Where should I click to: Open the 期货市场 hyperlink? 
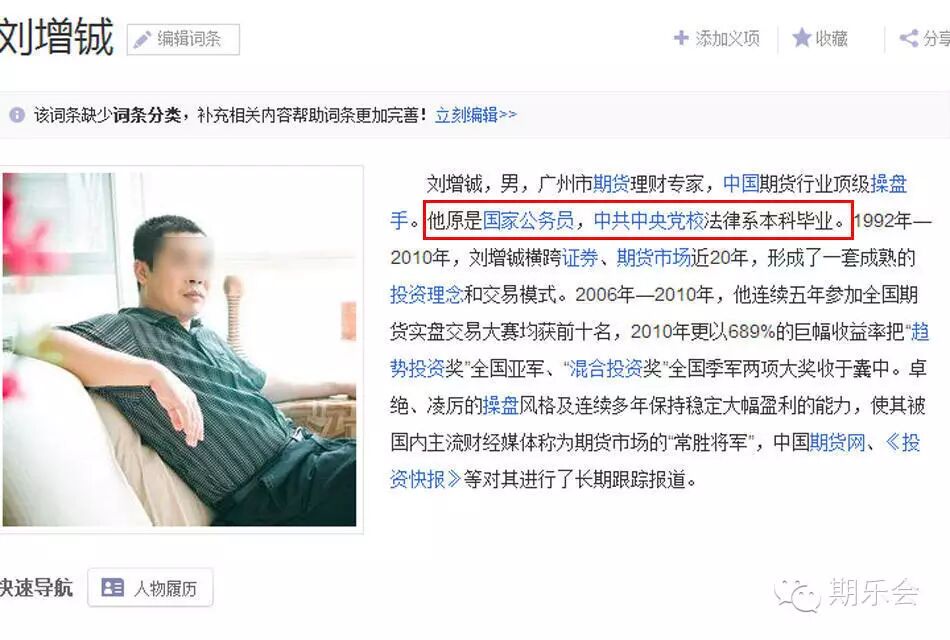point(654,258)
